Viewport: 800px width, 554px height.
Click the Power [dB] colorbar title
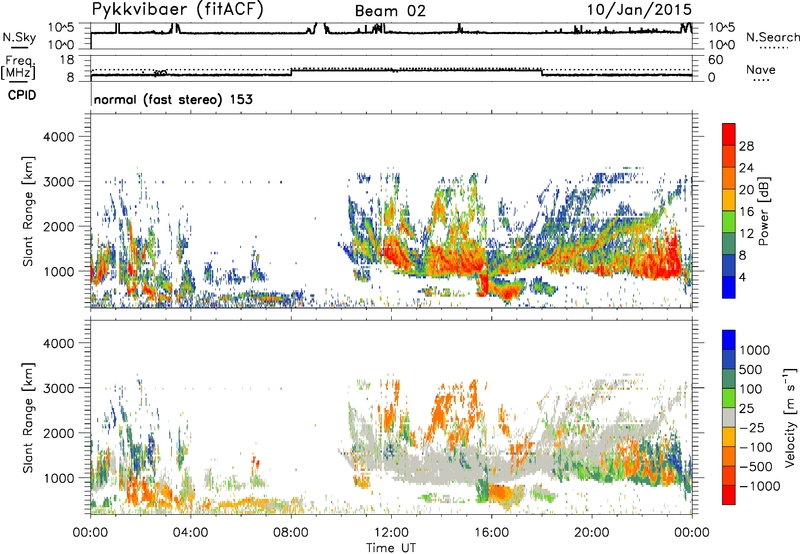click(763, 211)
